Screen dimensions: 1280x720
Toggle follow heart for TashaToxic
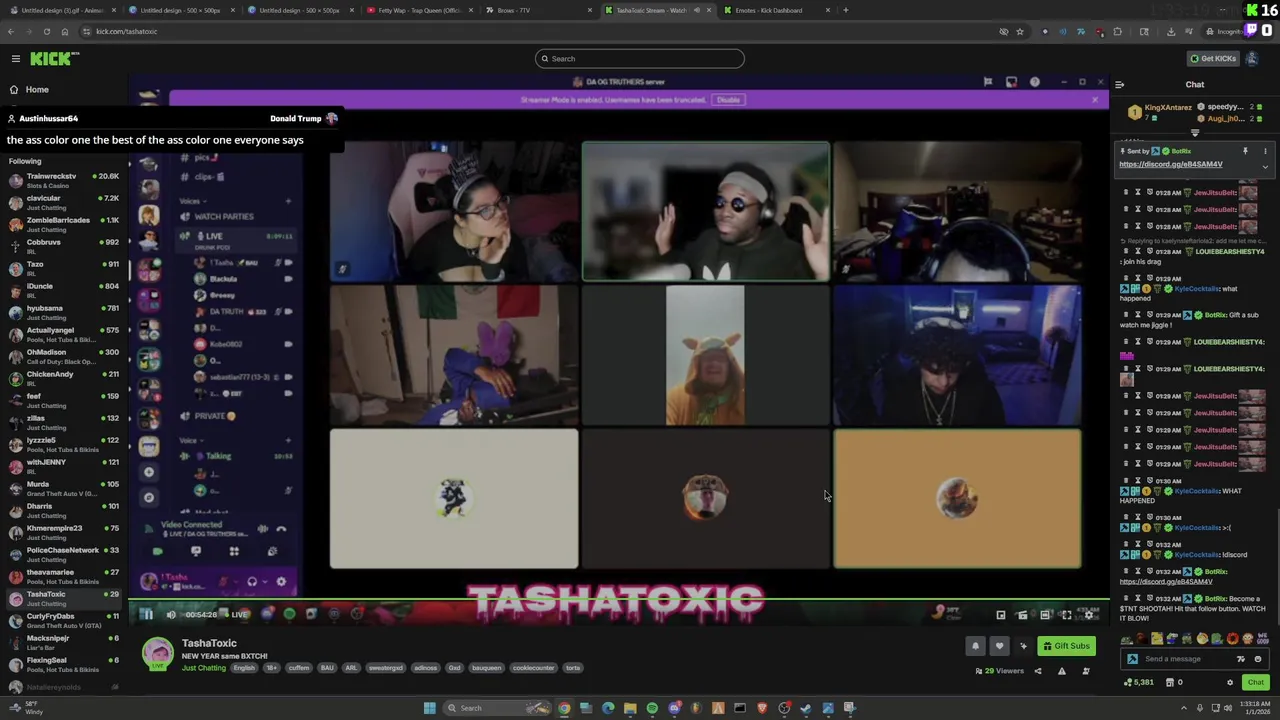(x=999, y=646)
